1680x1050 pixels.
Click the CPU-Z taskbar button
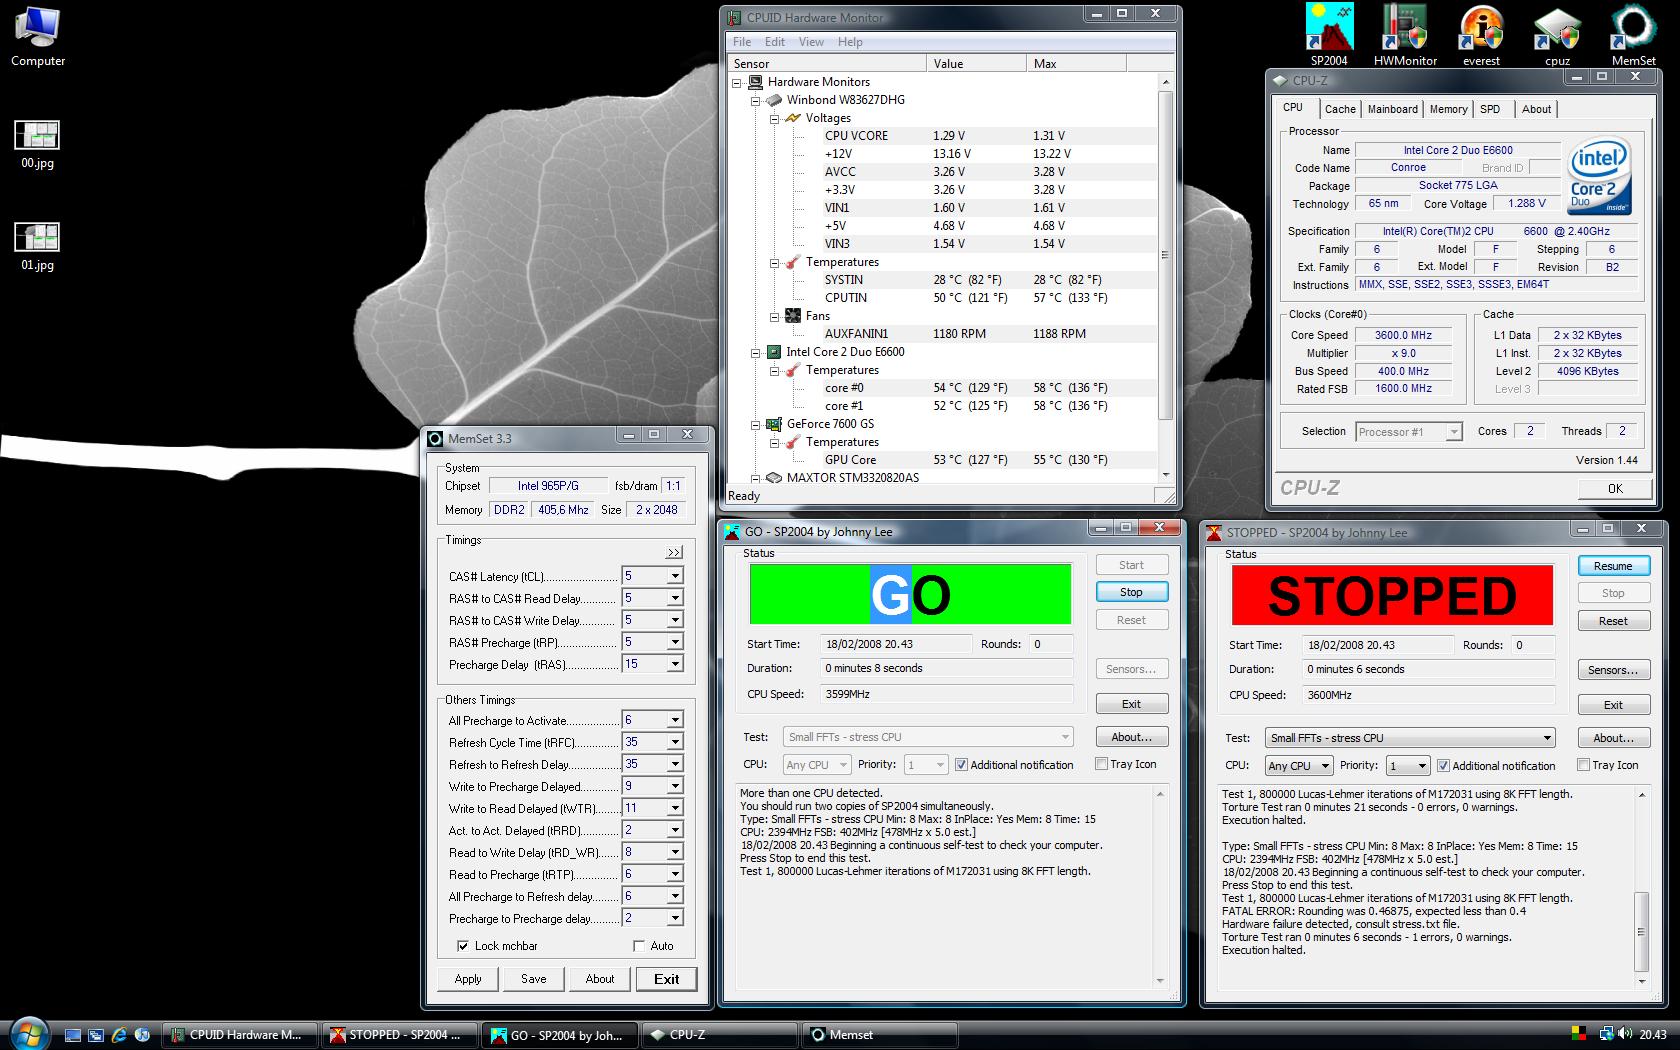click(x=720, y=1035)
